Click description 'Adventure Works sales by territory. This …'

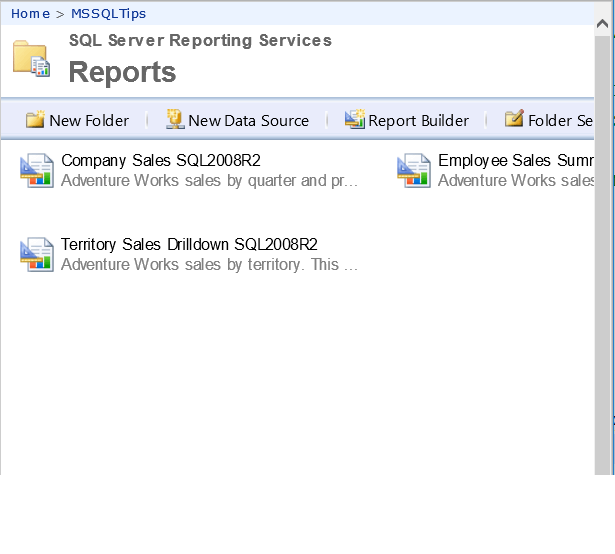[209, 264]
